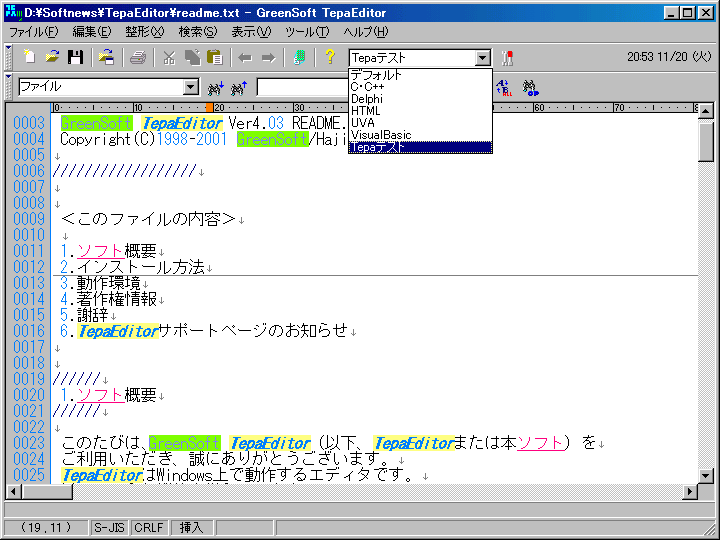Click toolbar drag handle on main toolbar
720x540 pixels.
coord(8,57)
